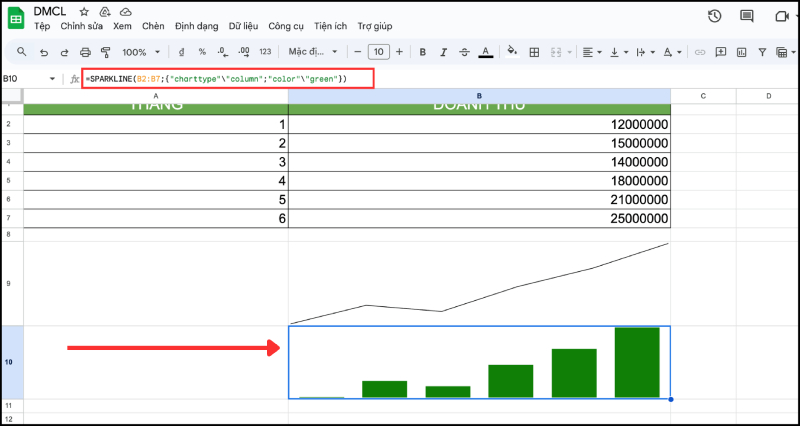
Task: Open the zoom 100% dropdown
Action: coord(141,52)
